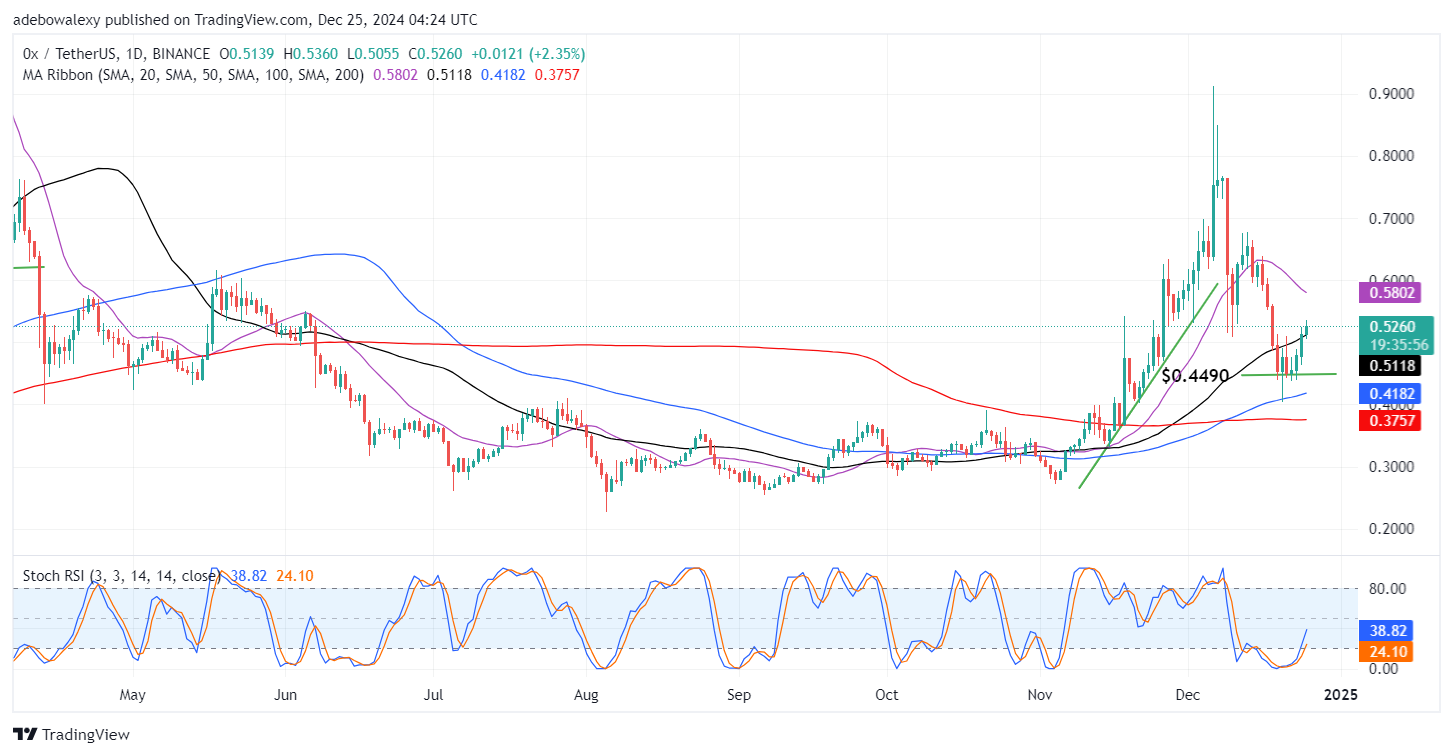Click the SMA 200 value 0.3757 in legend

pyautogui.click(x=558, y=75)
